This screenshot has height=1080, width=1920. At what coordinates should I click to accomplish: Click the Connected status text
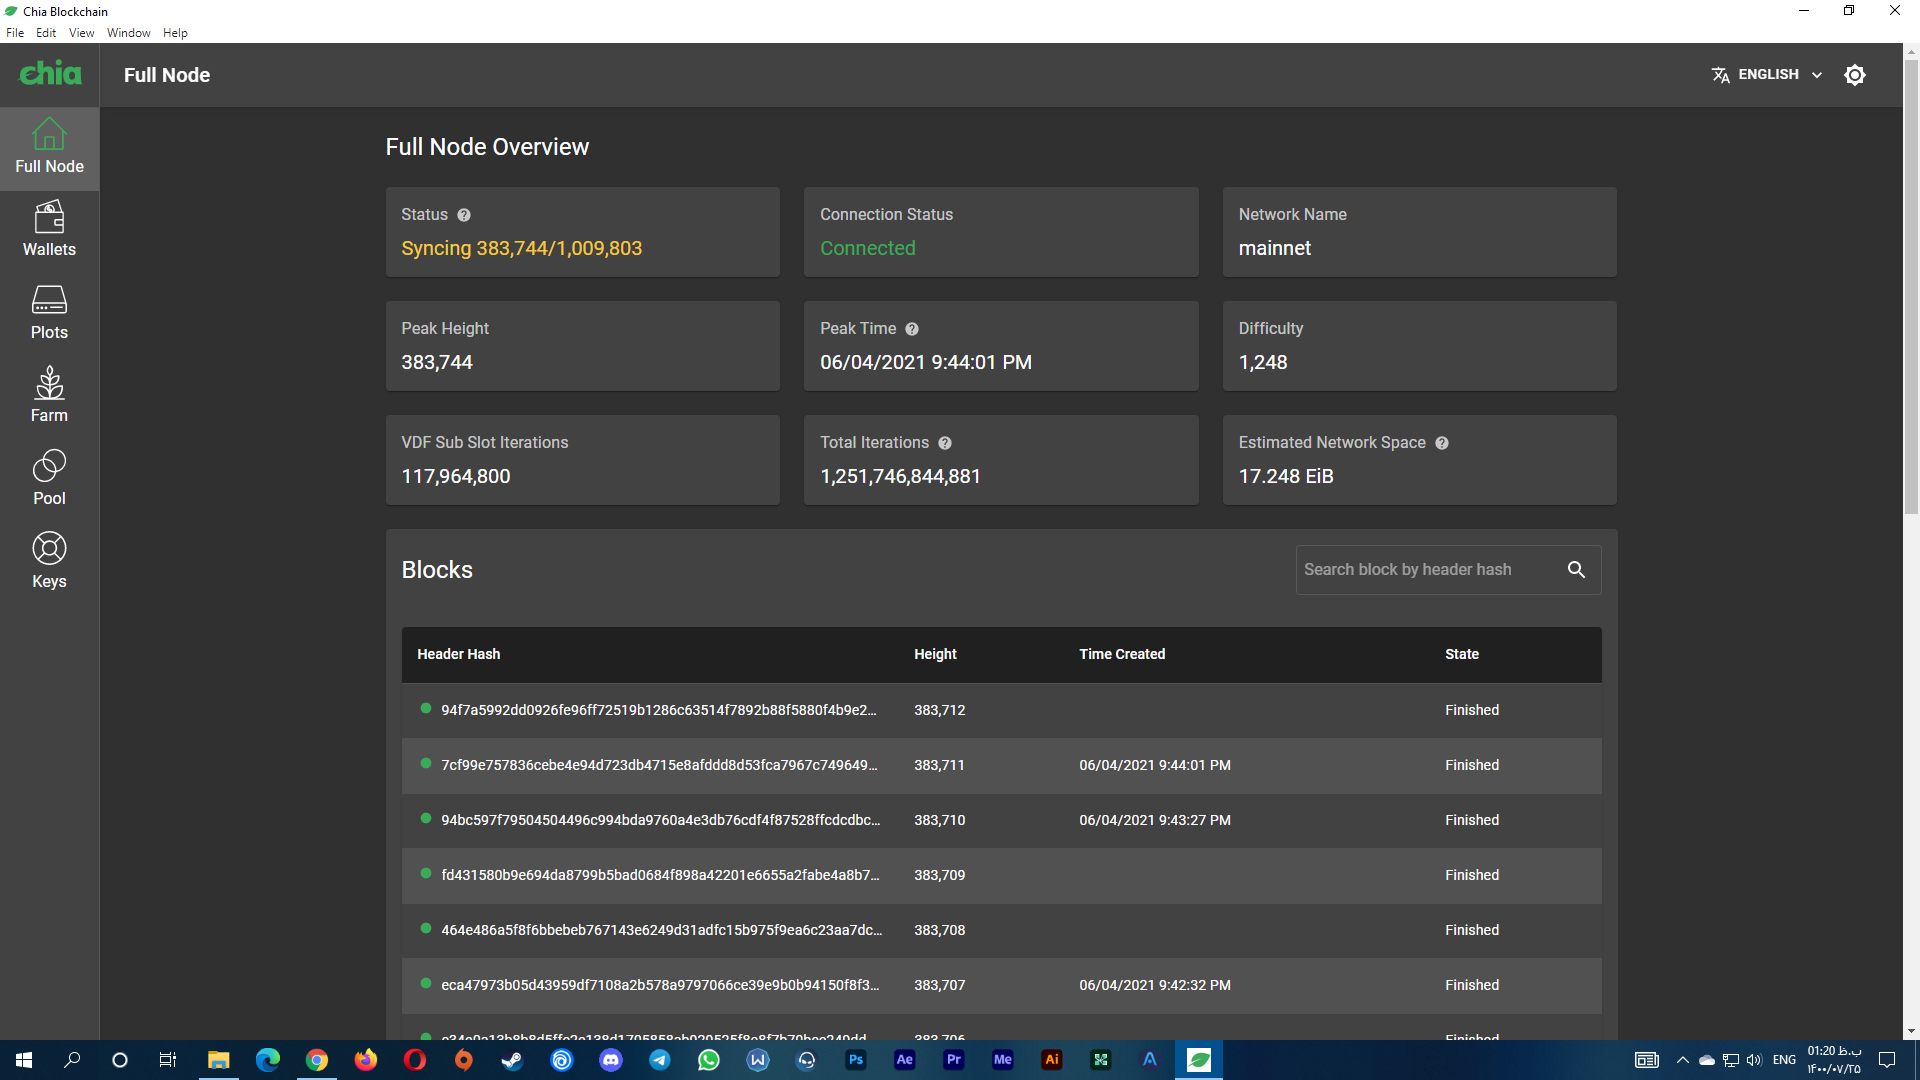point(868,248)
